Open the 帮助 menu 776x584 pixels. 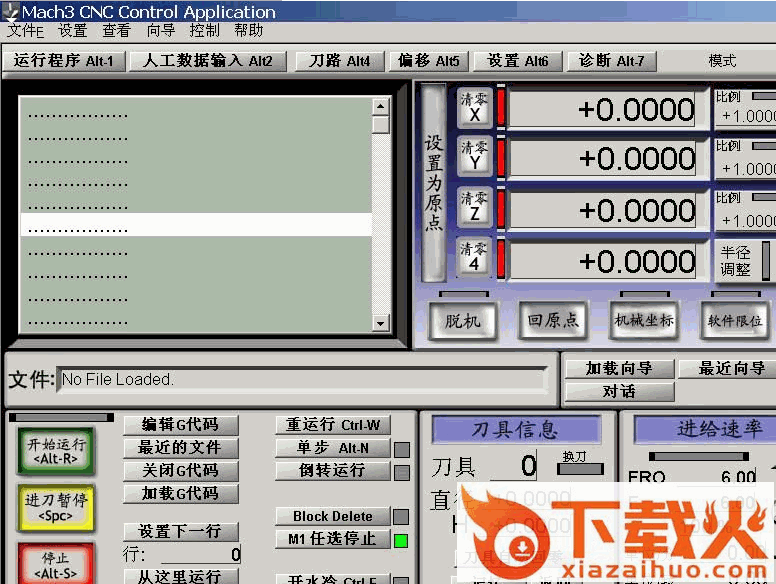[x=249, y=30]
